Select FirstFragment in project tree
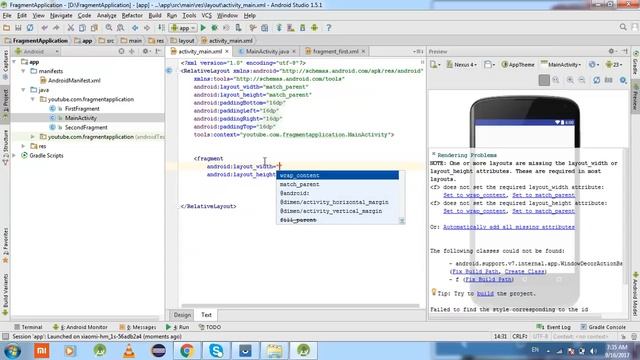 [82, 109]
